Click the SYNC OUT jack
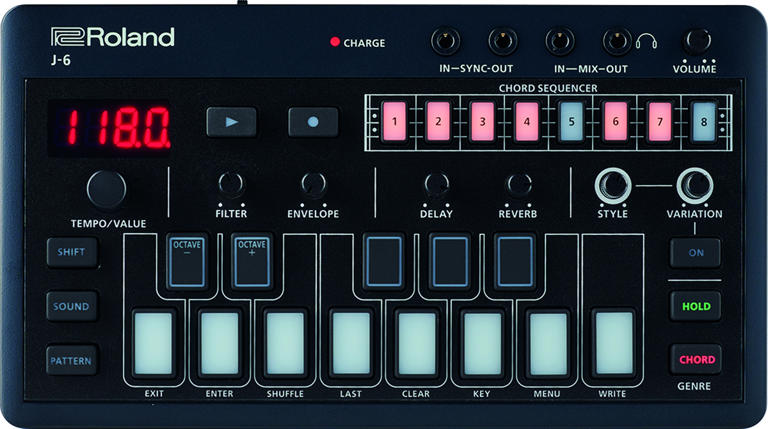Image resolution: width=768 pixels, height=429 pixels. (503, 41)
